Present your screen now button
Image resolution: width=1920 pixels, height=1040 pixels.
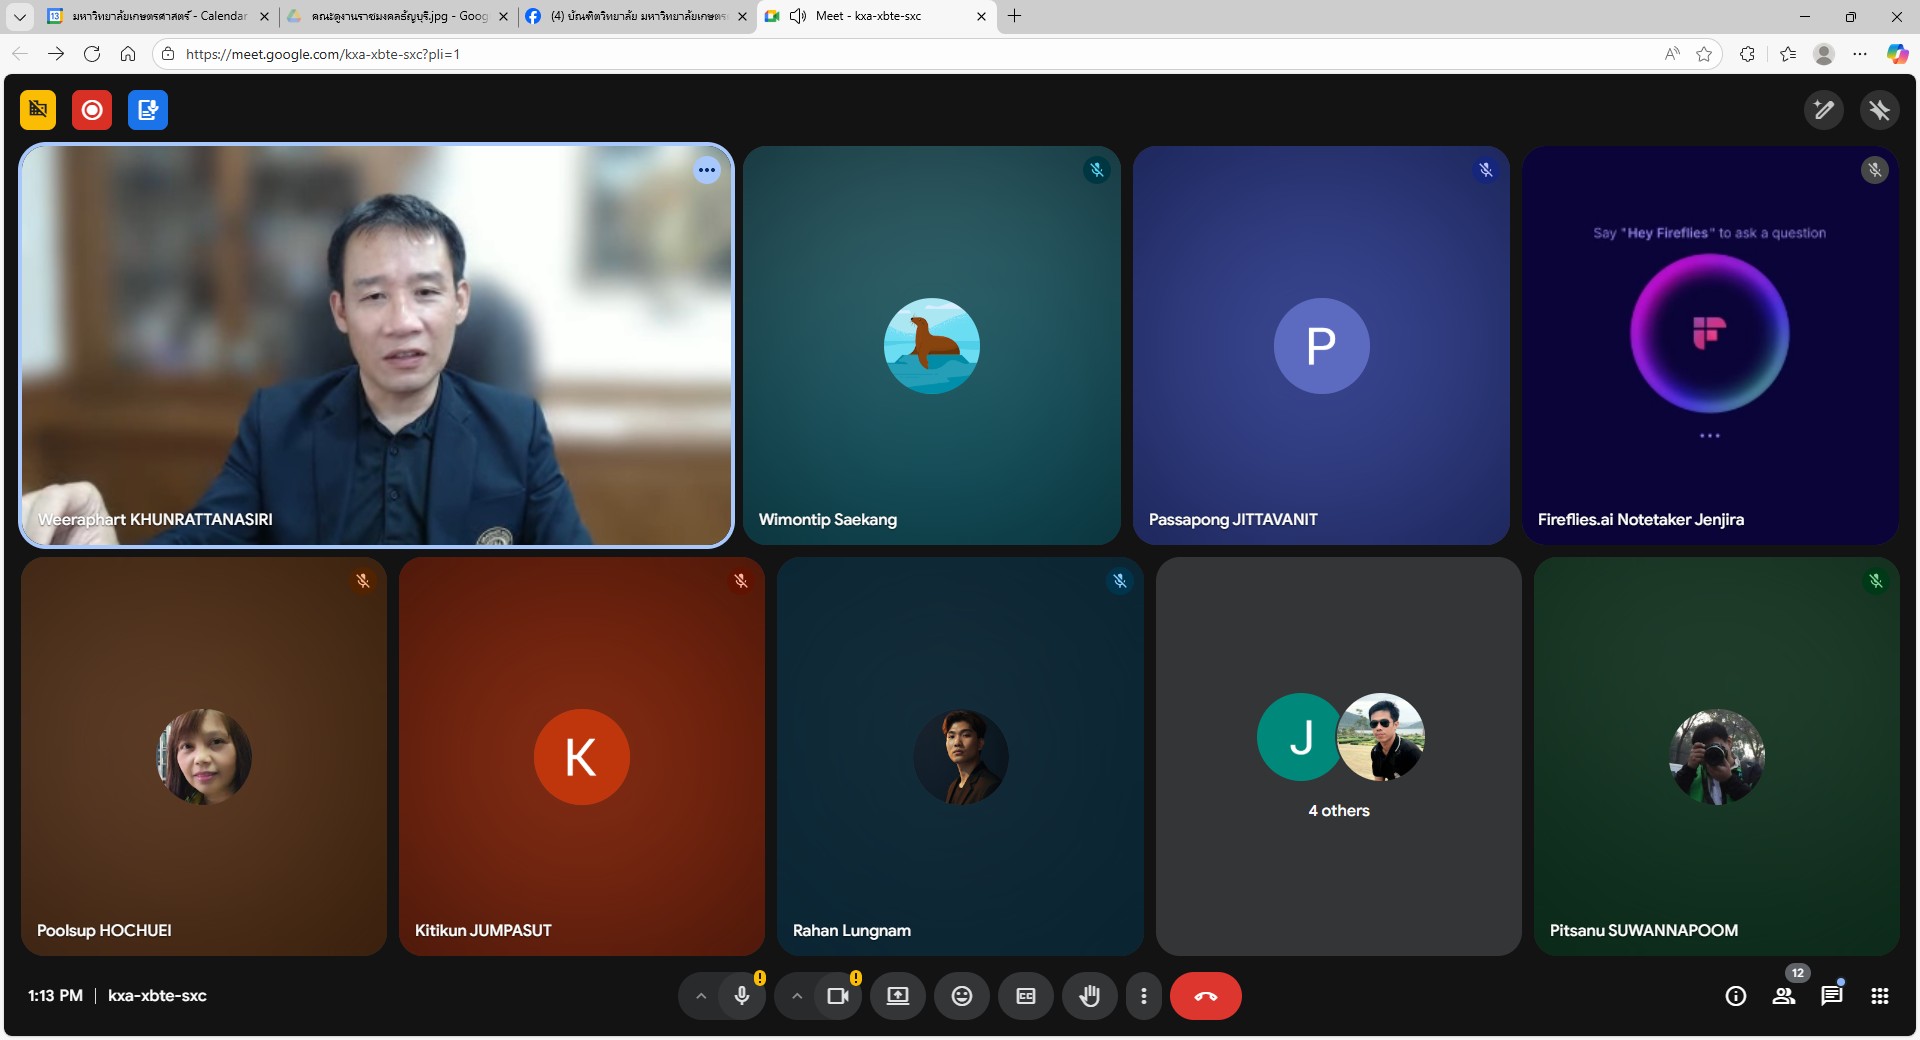pos(898,996)
